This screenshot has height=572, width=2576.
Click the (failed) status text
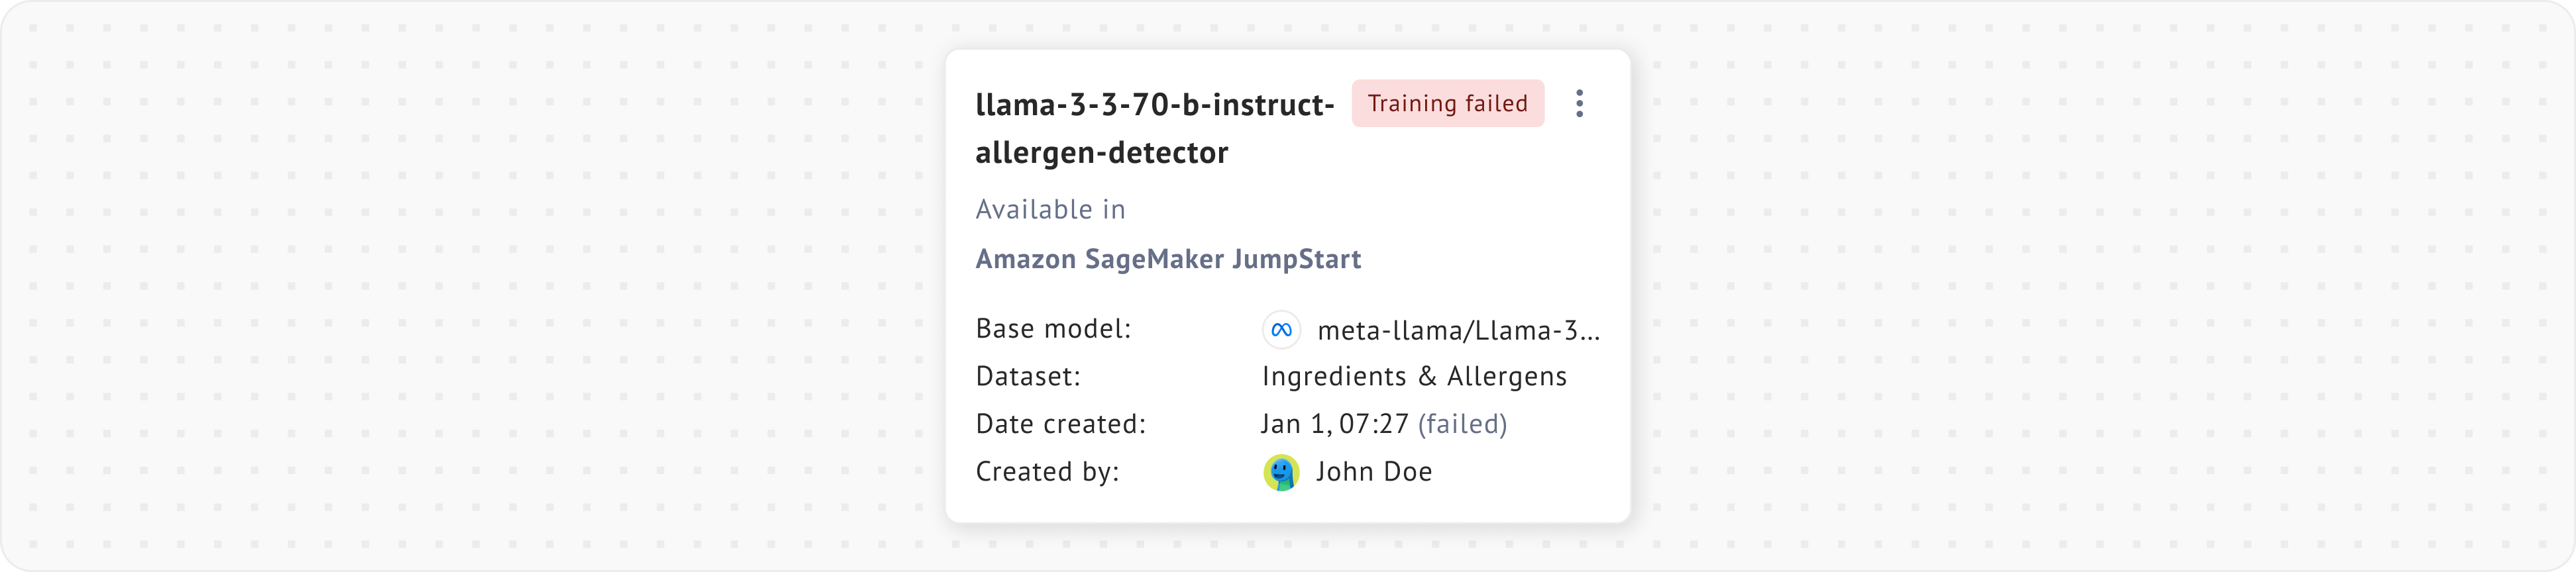point(1462,424)
